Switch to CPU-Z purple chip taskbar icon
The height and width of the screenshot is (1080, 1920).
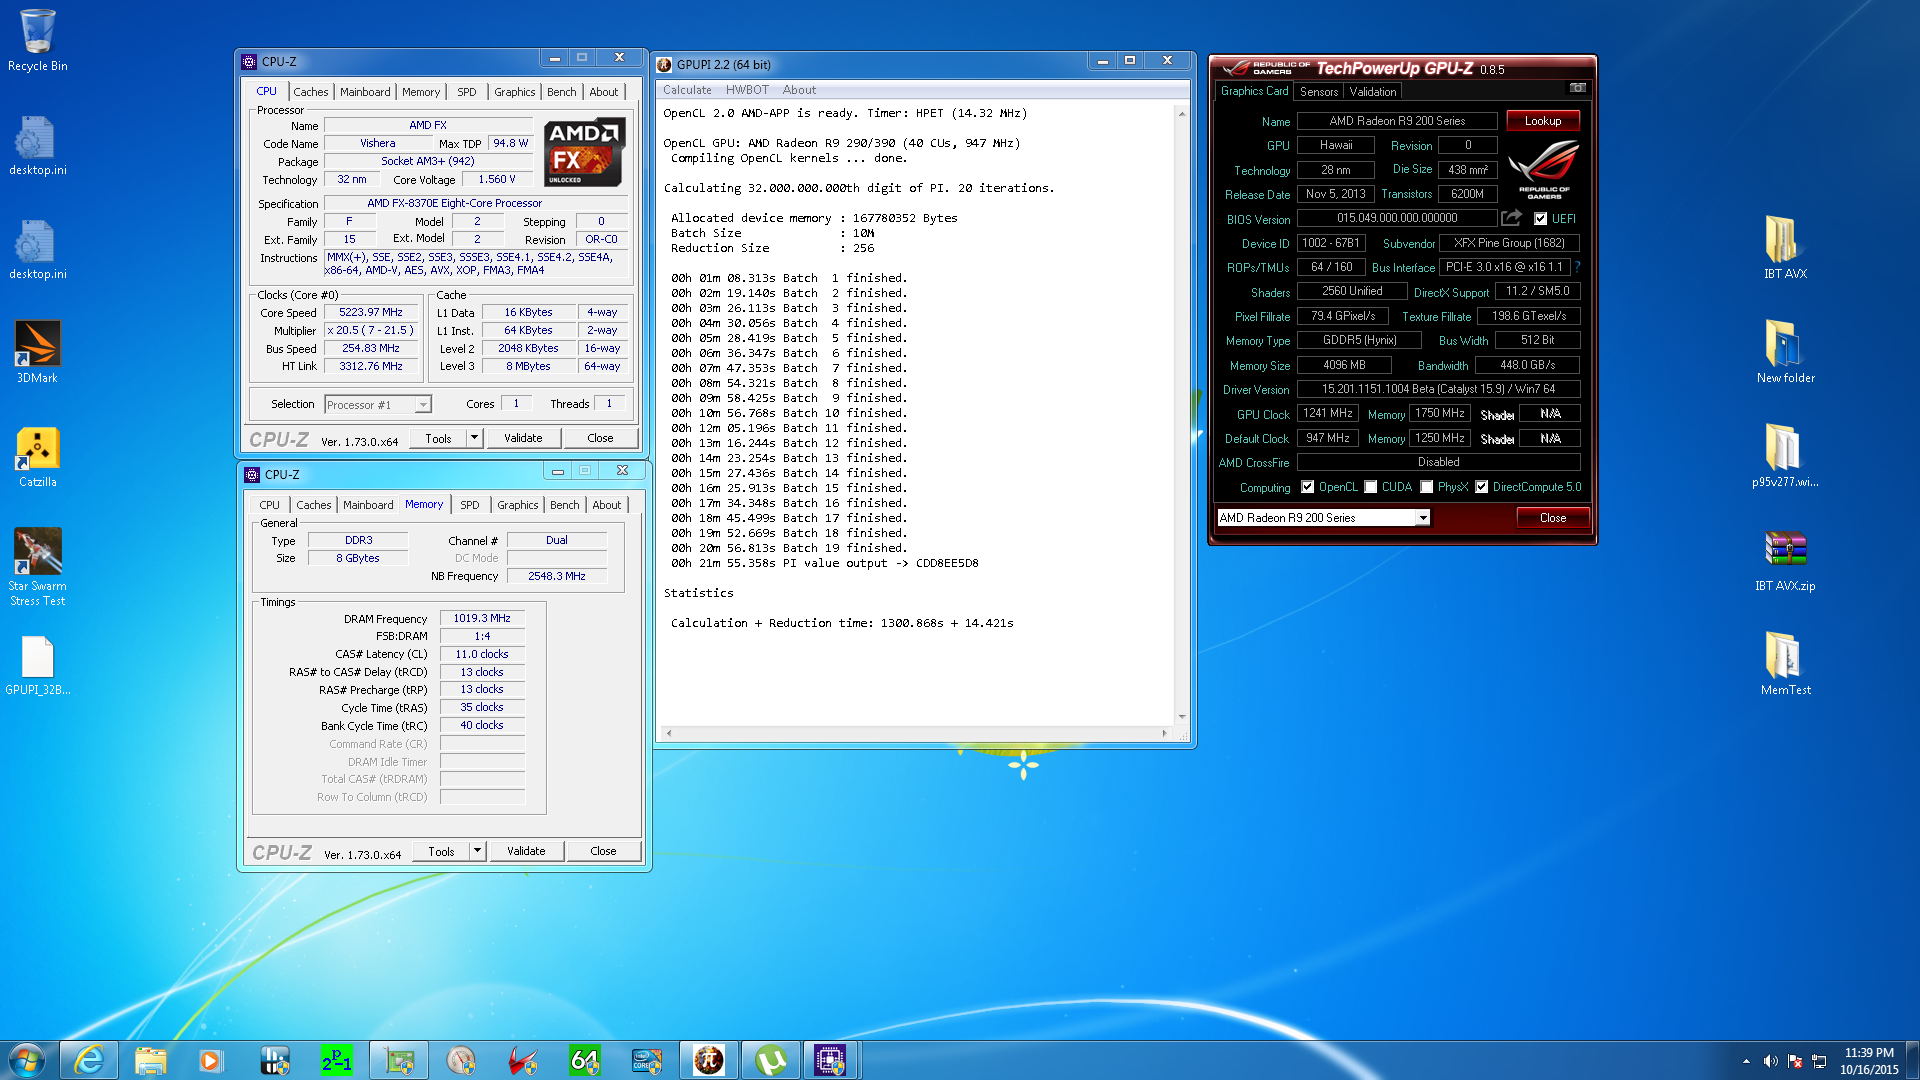point(830,1060)
